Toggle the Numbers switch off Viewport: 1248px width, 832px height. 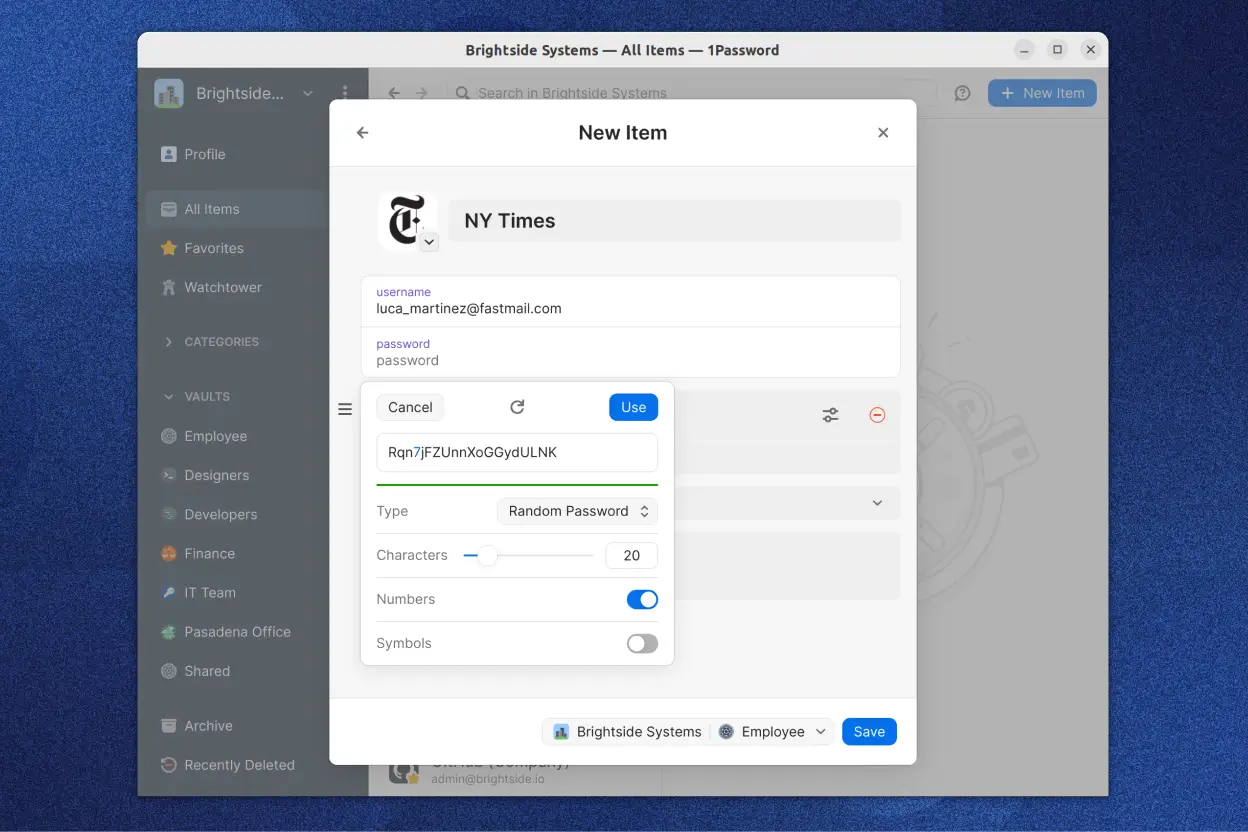click(x=642, y=599)
